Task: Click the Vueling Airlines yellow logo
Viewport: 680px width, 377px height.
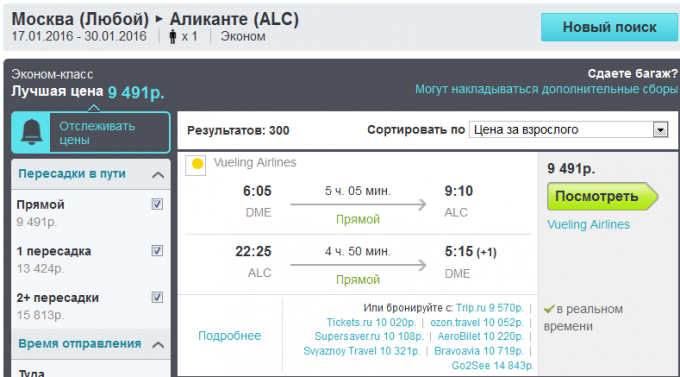Action: pos(196,165)
